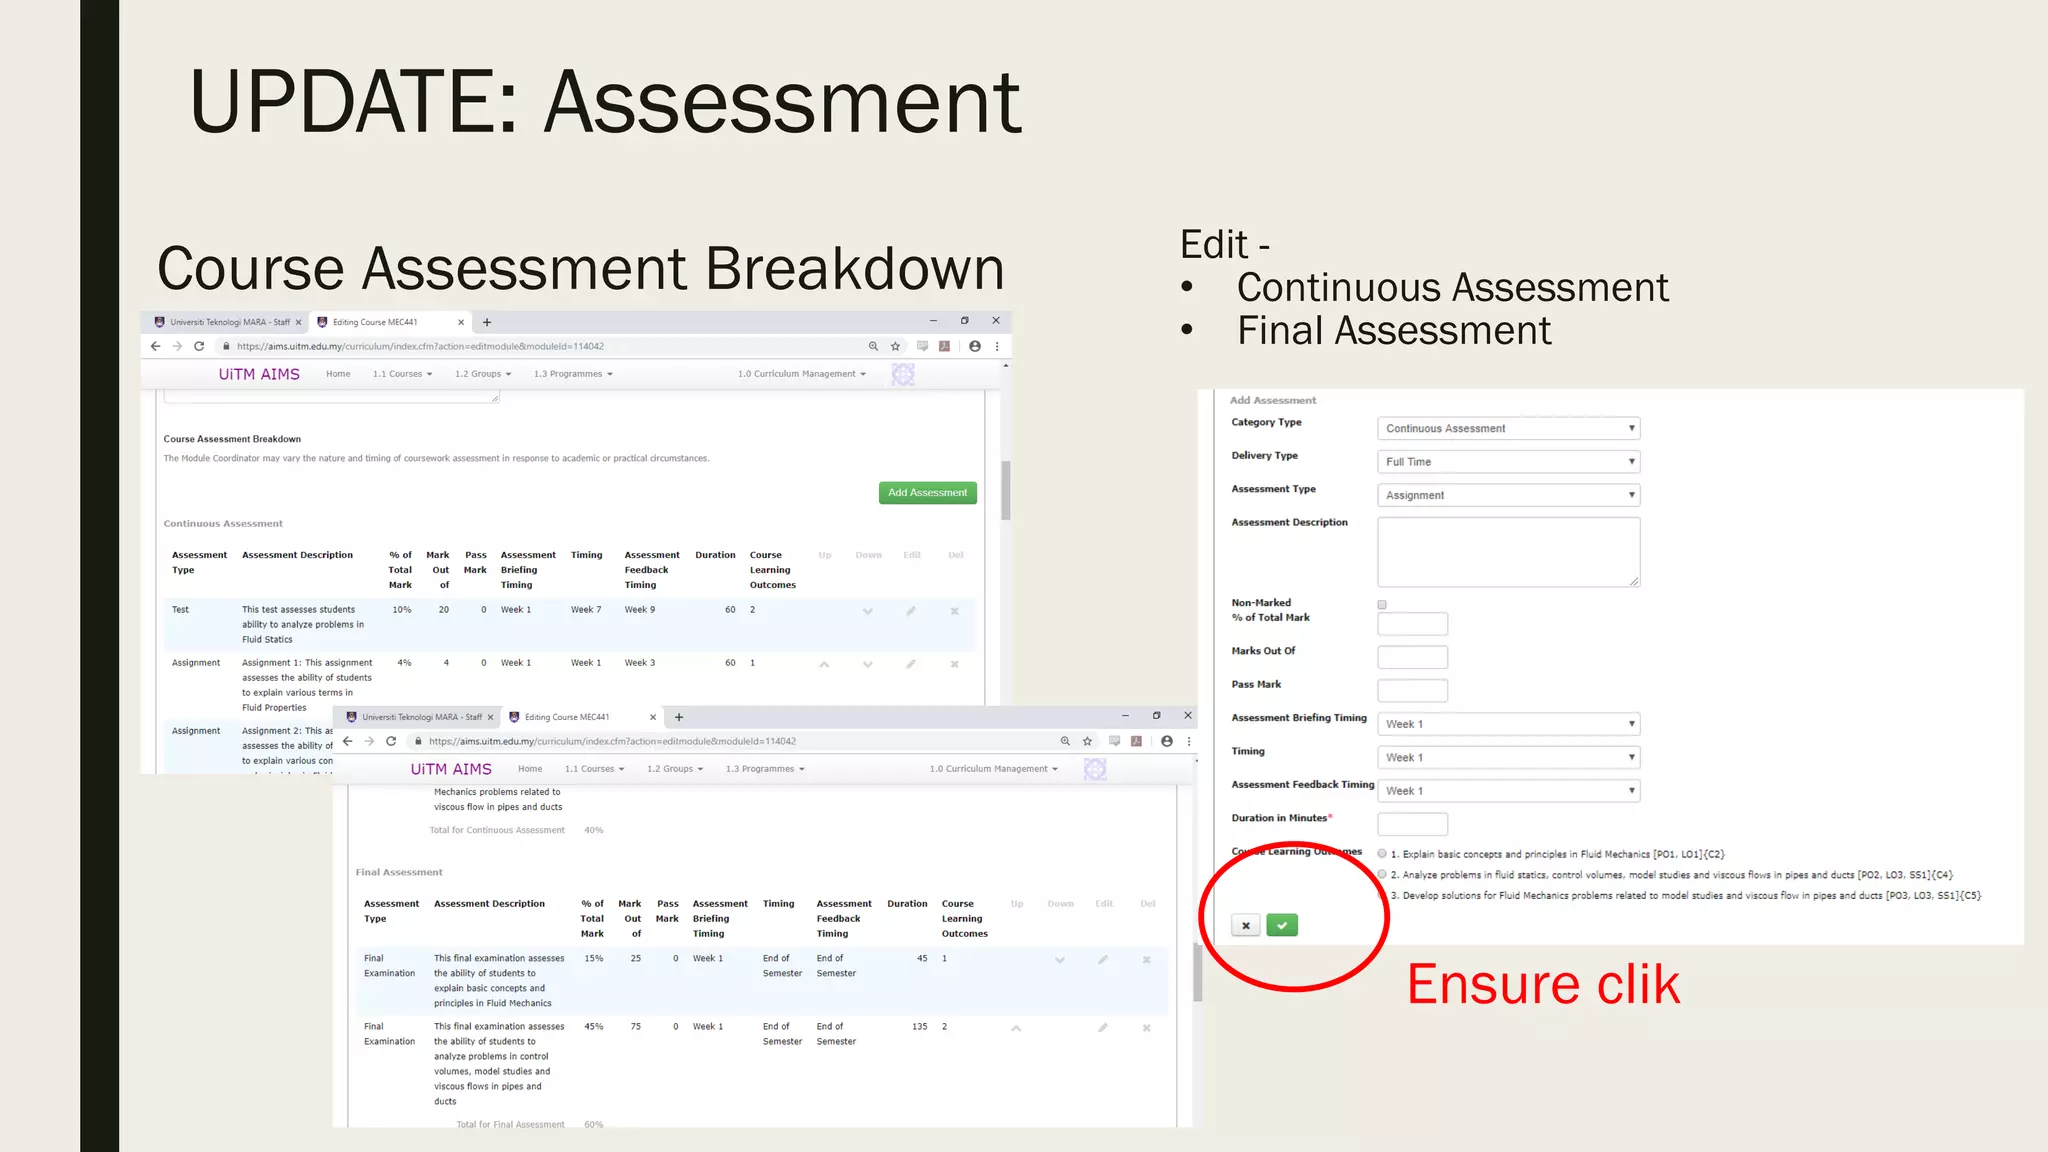Open Category Type Continuous Assessment dropdown
This screenshot has width=2048, height=1152.
(1508, 428)
